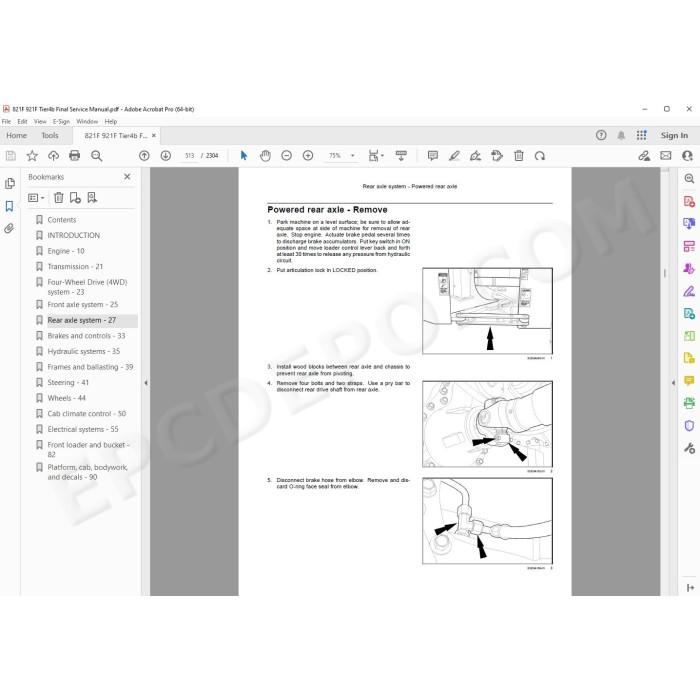Screen dimensions: 700x700
Task: Open notifications bell icon
Action: 621,135
